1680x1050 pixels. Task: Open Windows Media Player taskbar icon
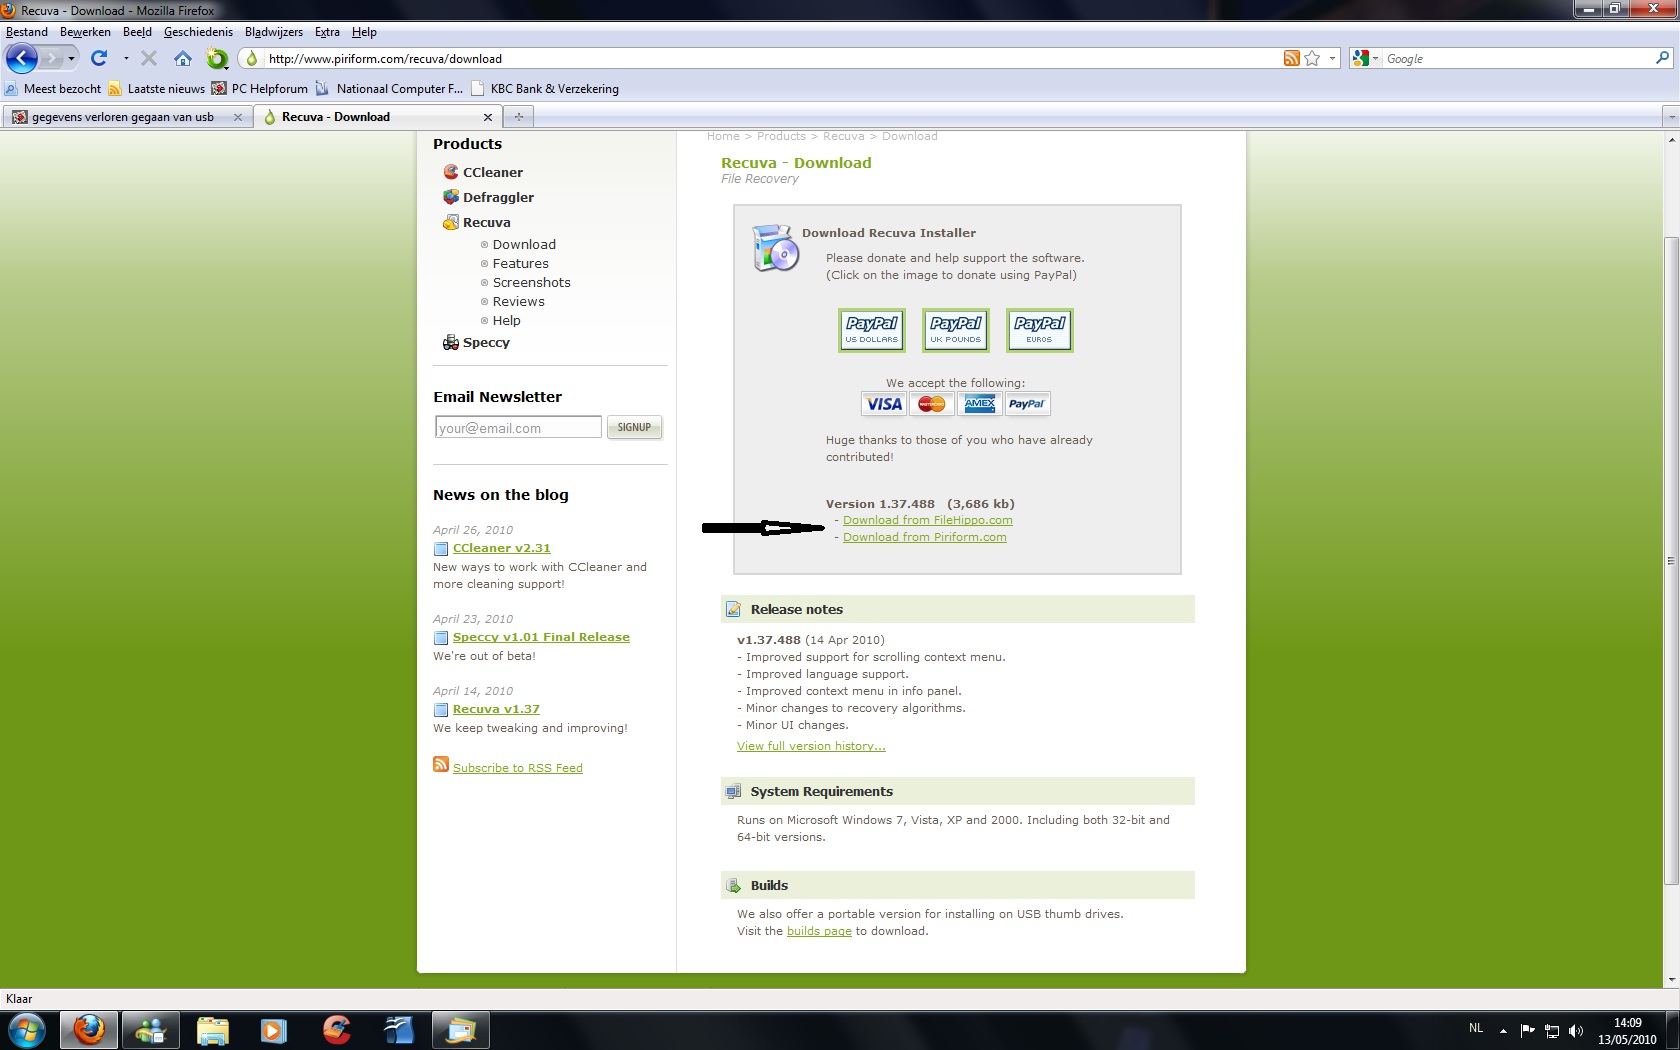[x=273, y=1030]
